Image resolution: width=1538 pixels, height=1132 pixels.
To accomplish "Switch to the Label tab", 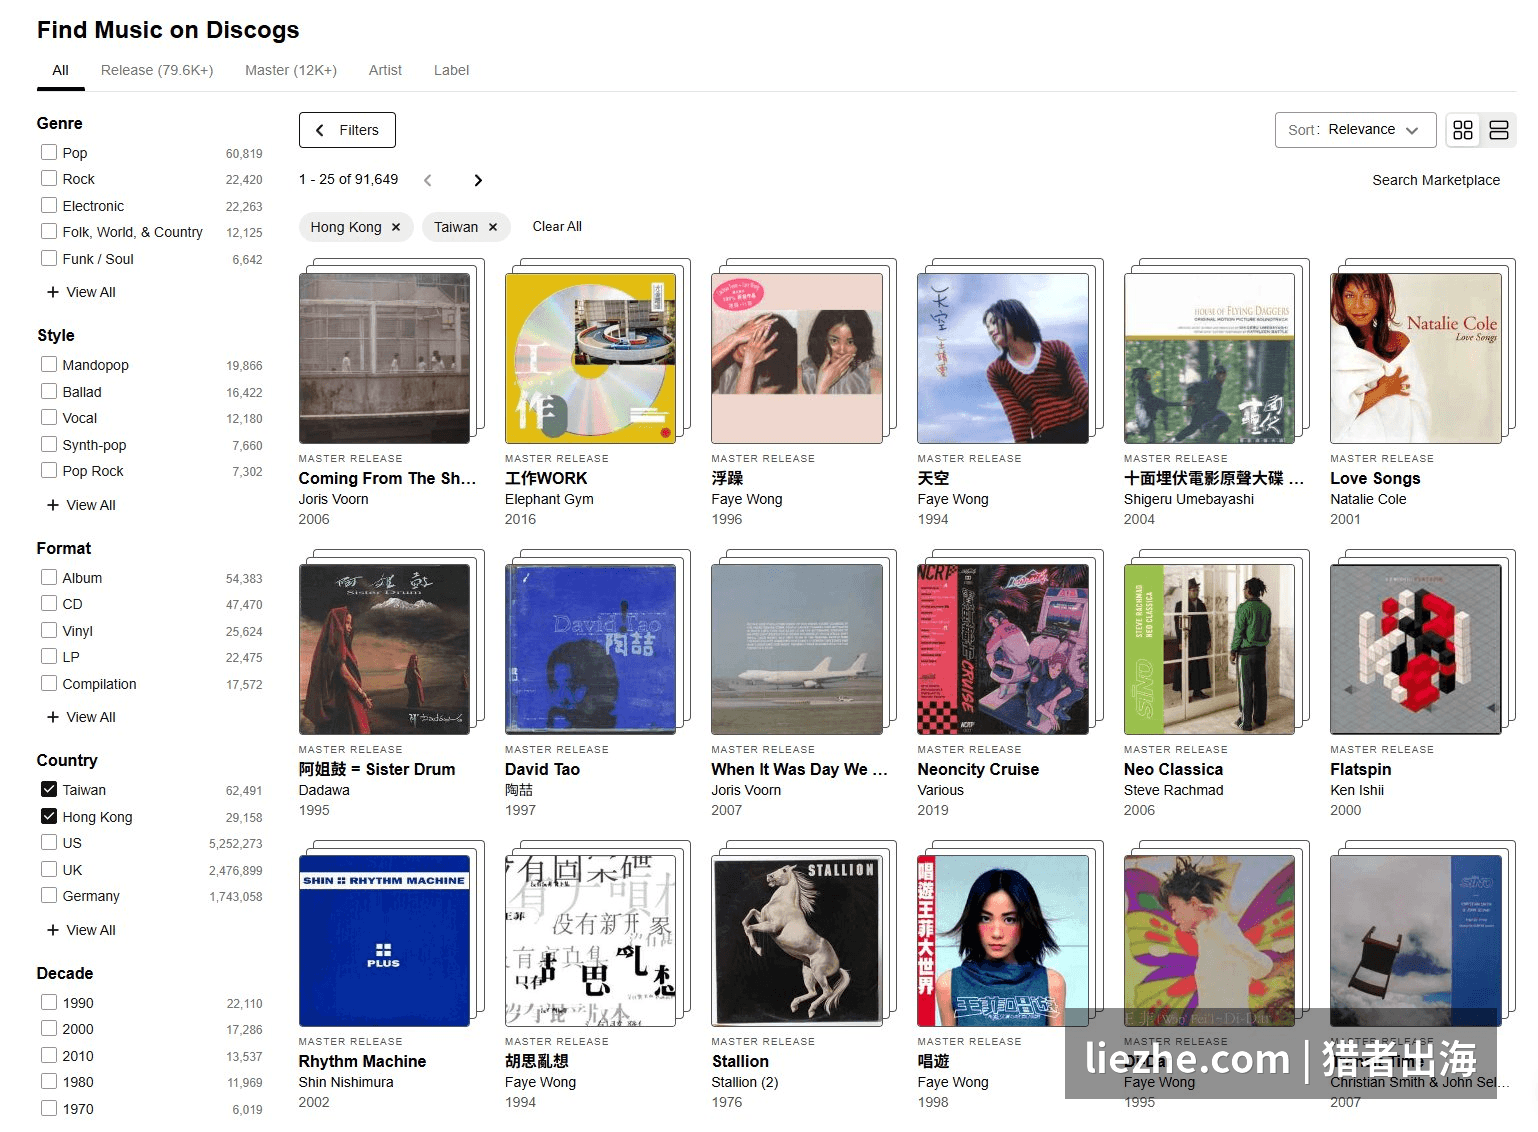I will pos(451,70).
